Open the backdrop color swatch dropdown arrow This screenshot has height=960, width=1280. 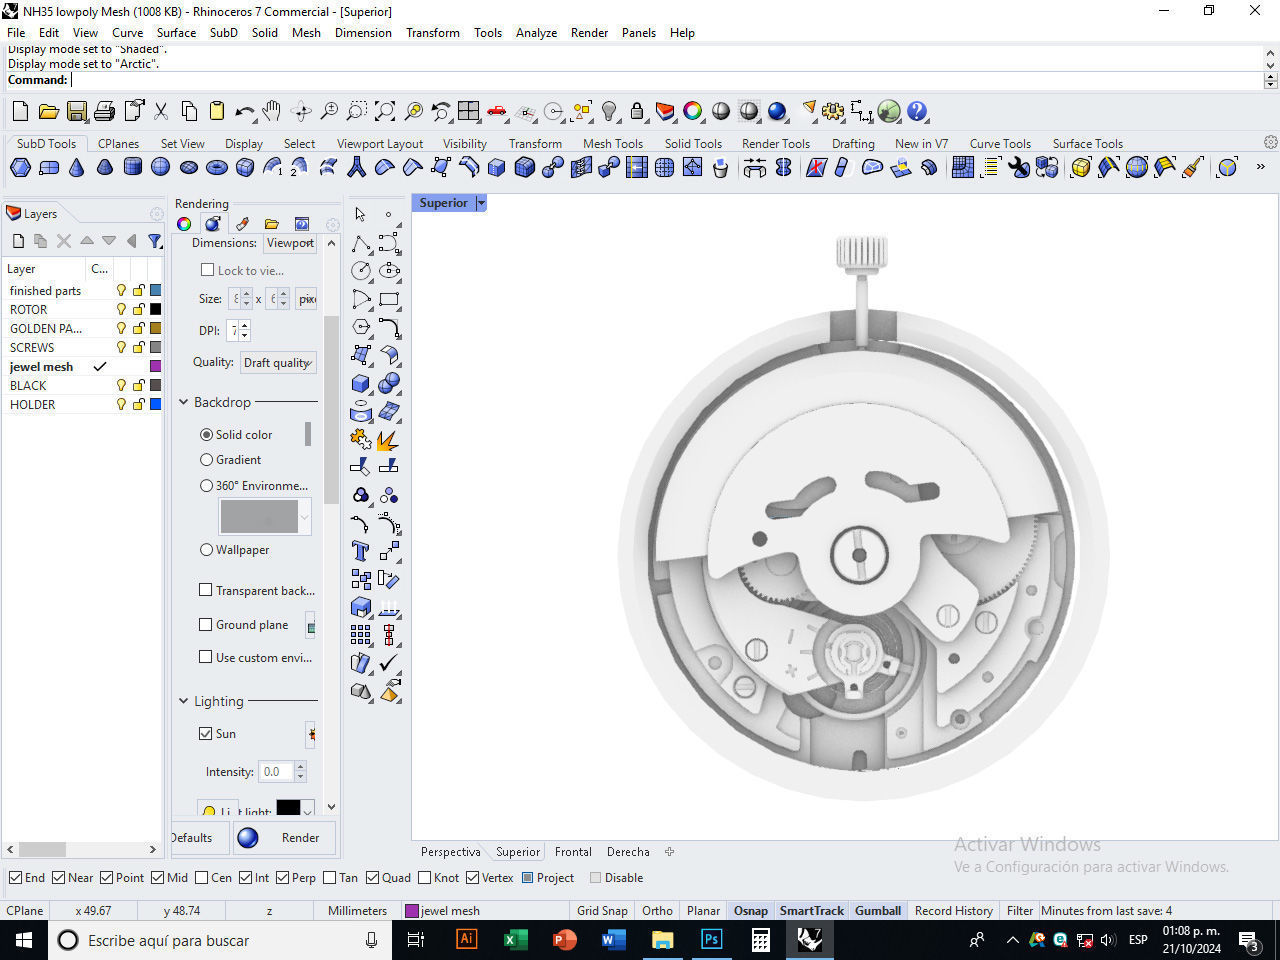(305, 516)
